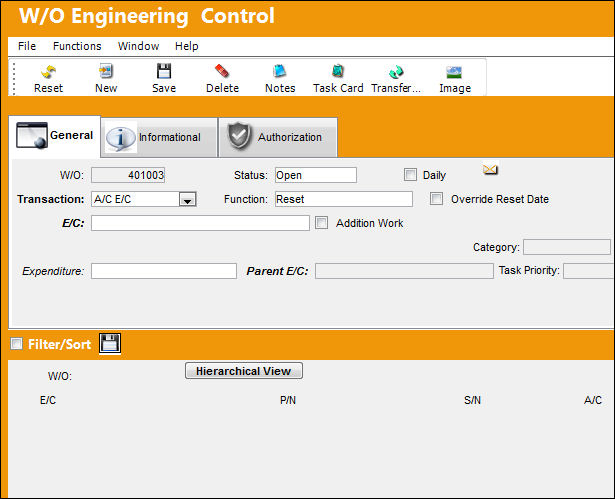Click the italic Expenditure label
The image size is (615, 499).
[53, 271]
